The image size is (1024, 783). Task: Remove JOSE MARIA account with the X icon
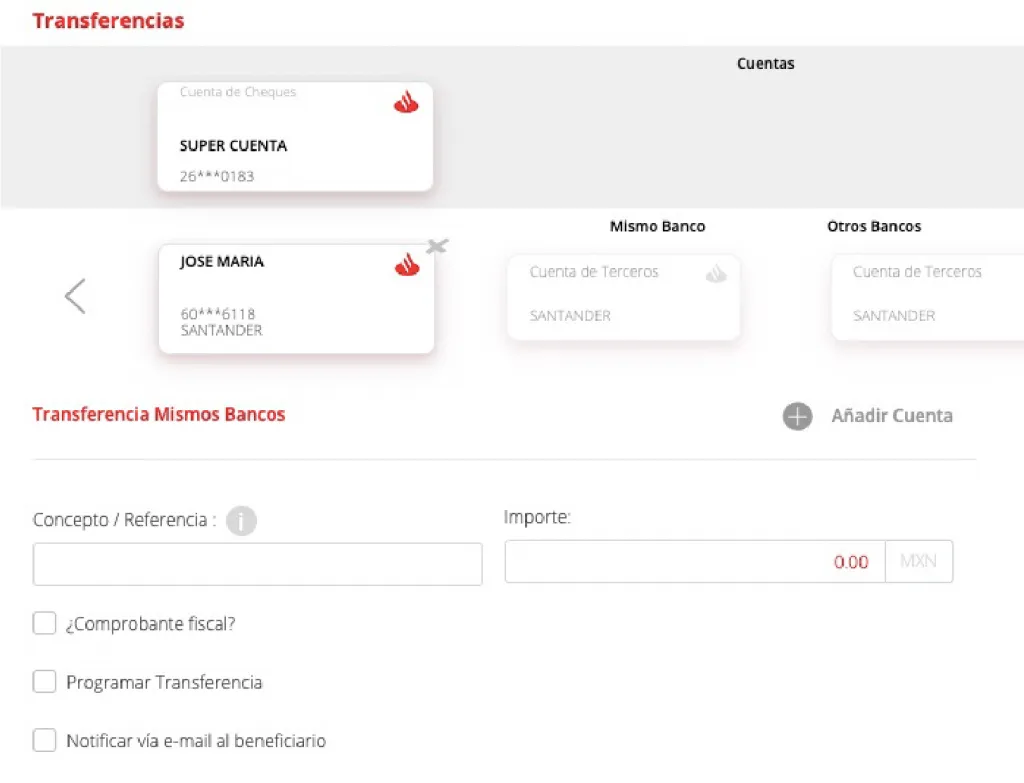(x=437, y=246)
